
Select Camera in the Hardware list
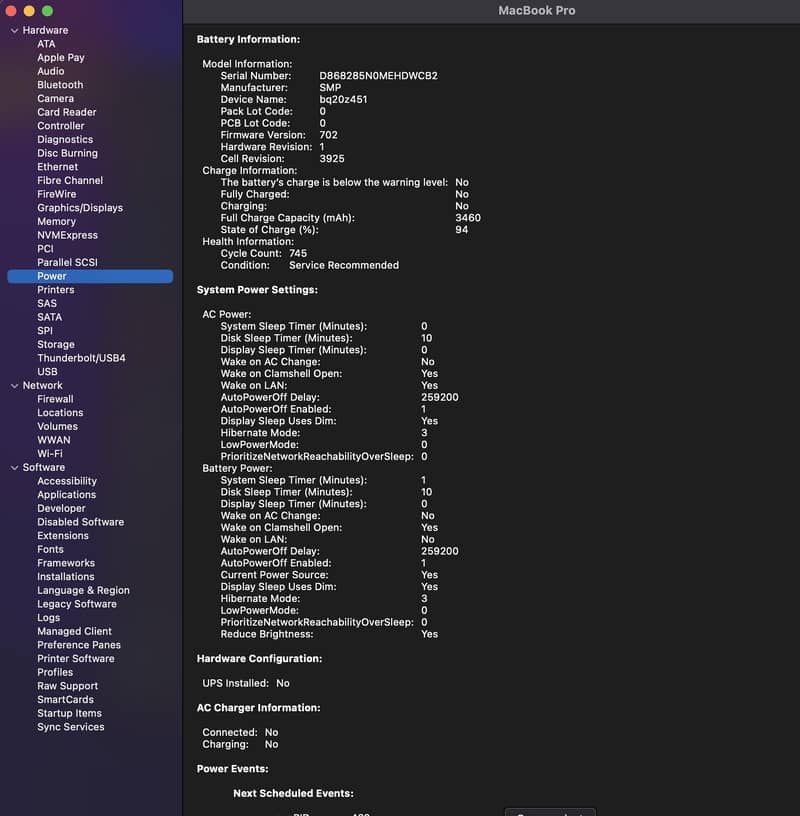point(56,98)
